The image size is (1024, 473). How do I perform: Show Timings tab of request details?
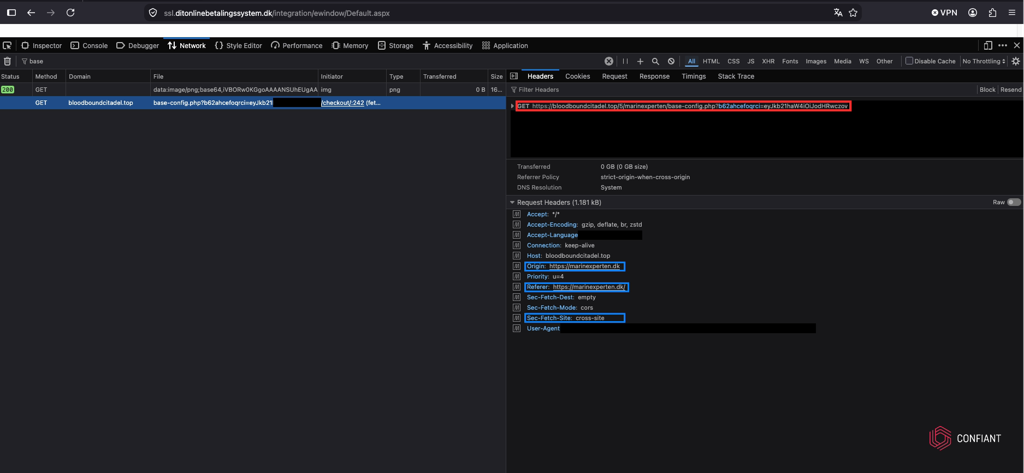pyautogui.click(x=694, y=76)
